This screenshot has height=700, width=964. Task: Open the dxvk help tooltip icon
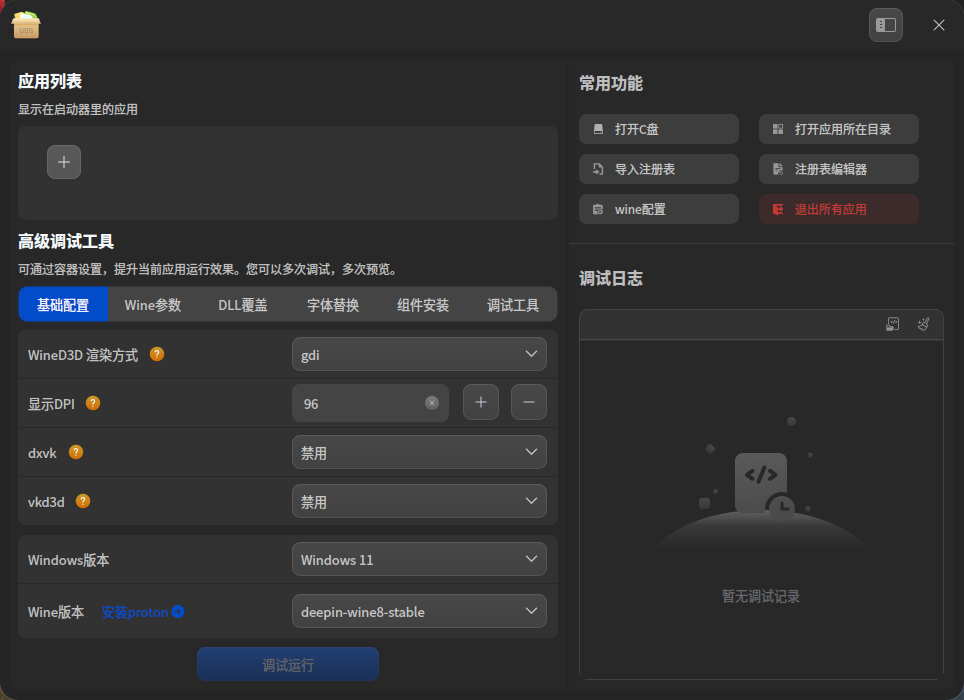coord(76,452)
